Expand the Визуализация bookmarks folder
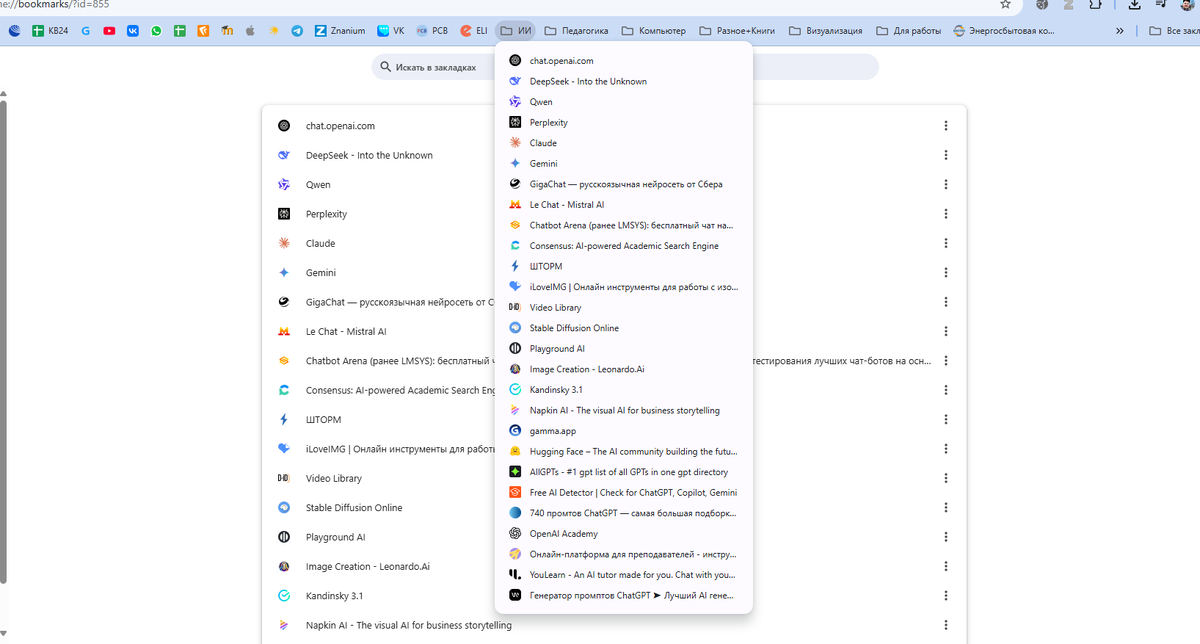1200x644 pixels. [825, 31]
